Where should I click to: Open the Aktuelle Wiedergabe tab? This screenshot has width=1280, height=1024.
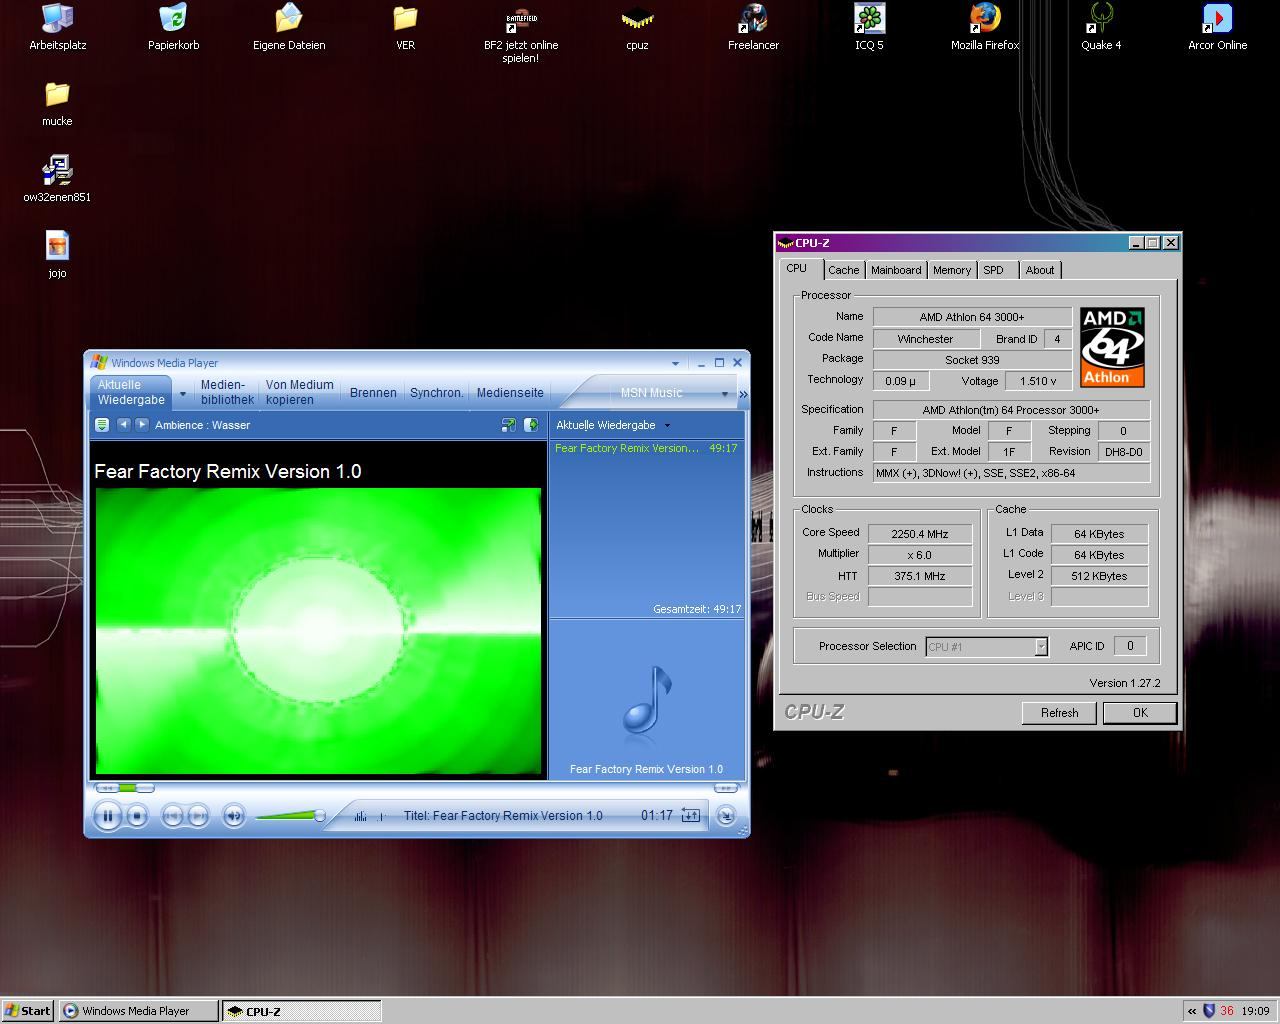point(131,392)
